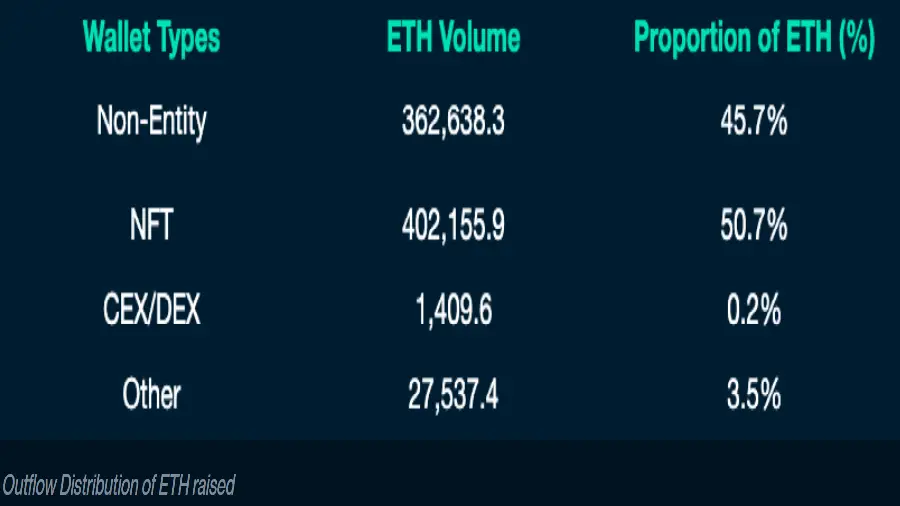Select the CEX/DEX wallet type cell
Viewport: 900px width, 506px height.
[151, 312]
